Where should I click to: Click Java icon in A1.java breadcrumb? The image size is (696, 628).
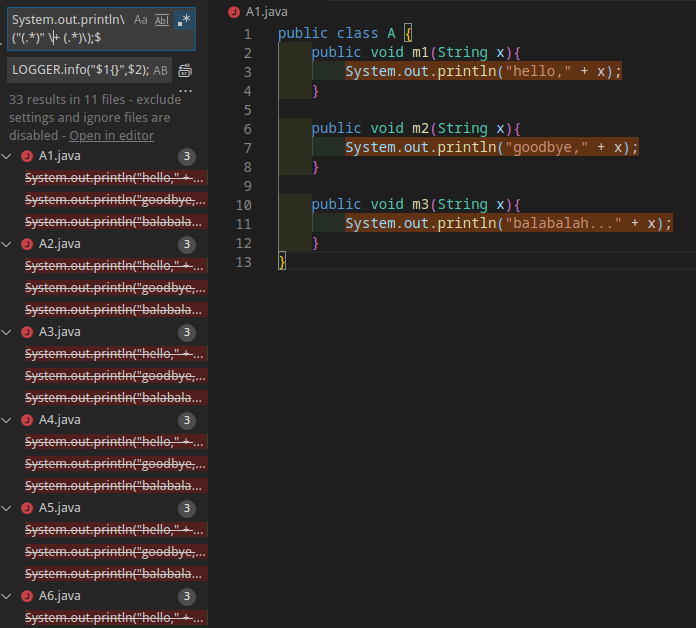[234, 12]
